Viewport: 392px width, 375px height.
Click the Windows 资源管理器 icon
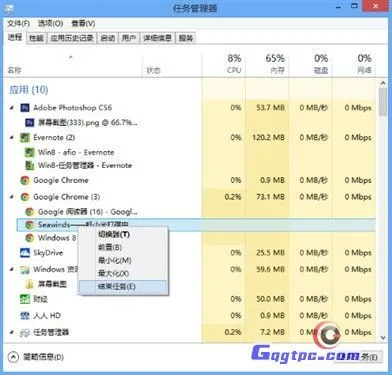(x=25, y=269)
